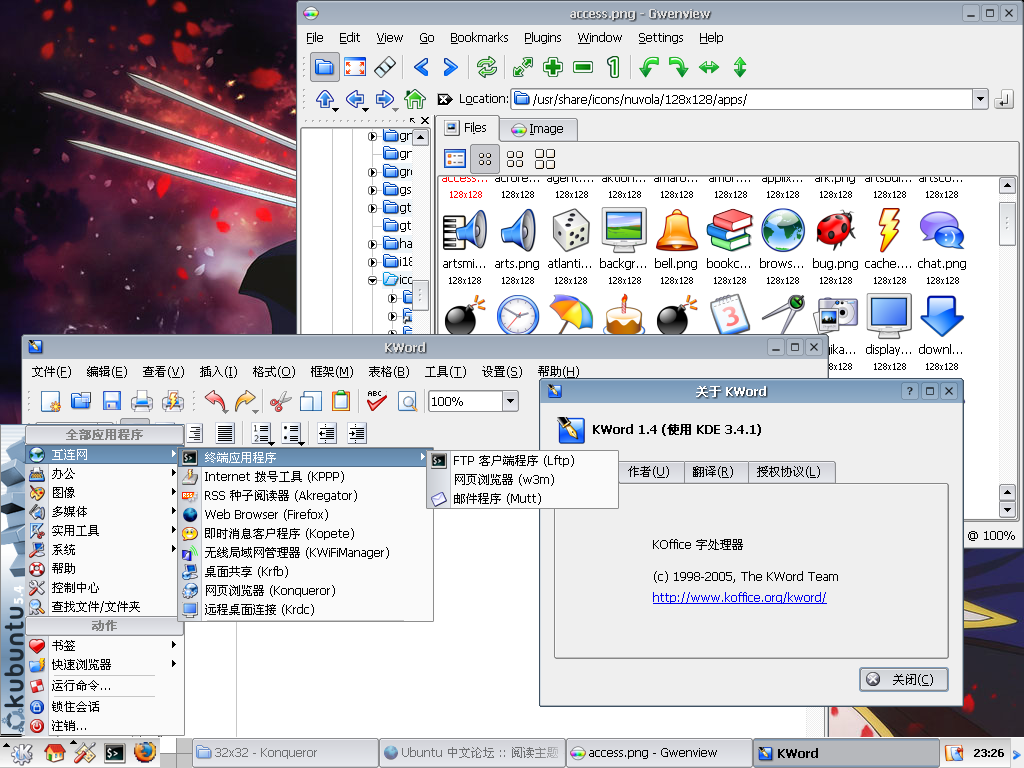Screen dimensions: 1024x768
Task: Click the increase indent icon in KWord
Action: 357,433
